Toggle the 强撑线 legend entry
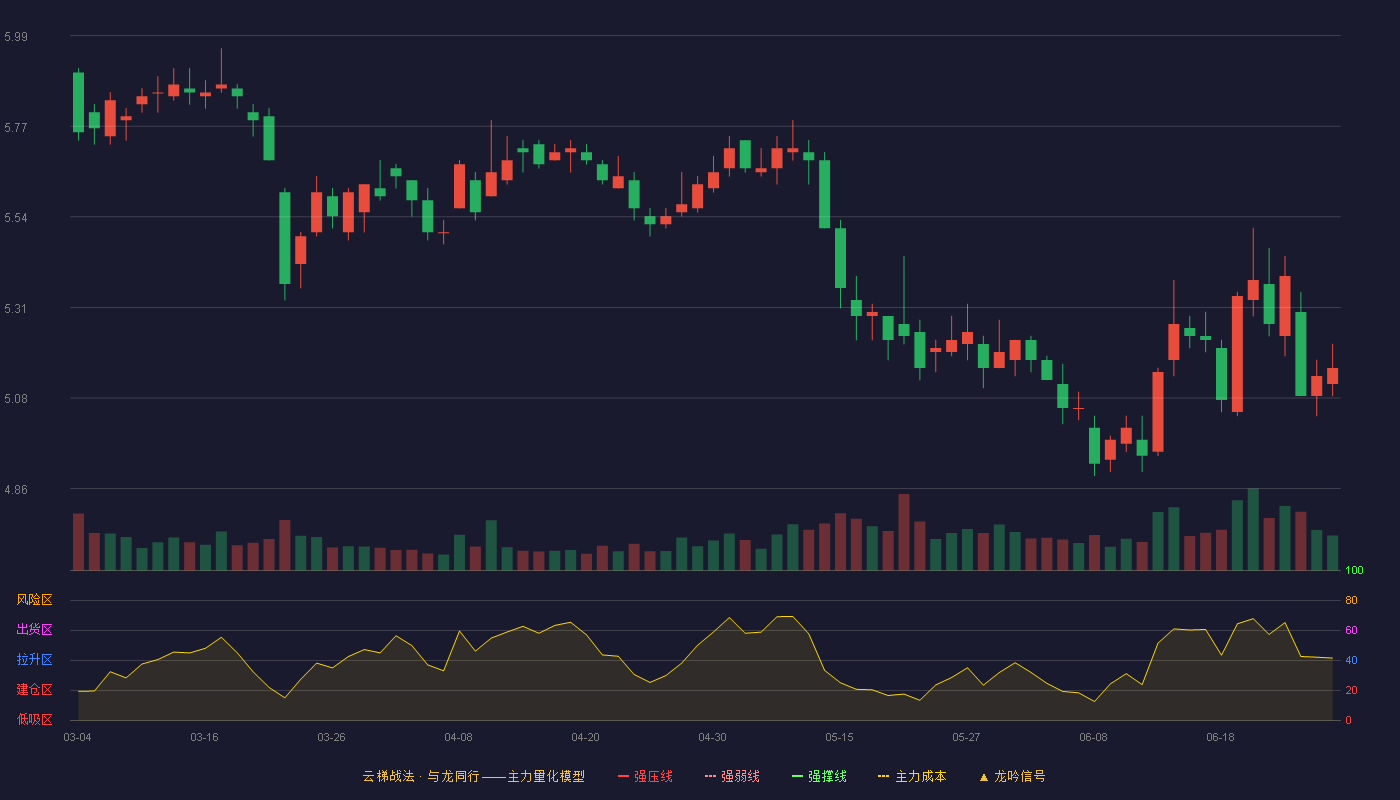1400x800 pixels. click(x=819, y=776)
